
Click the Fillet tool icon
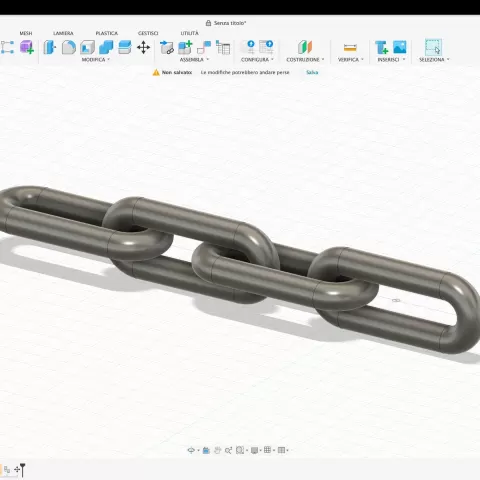[69, 47]
